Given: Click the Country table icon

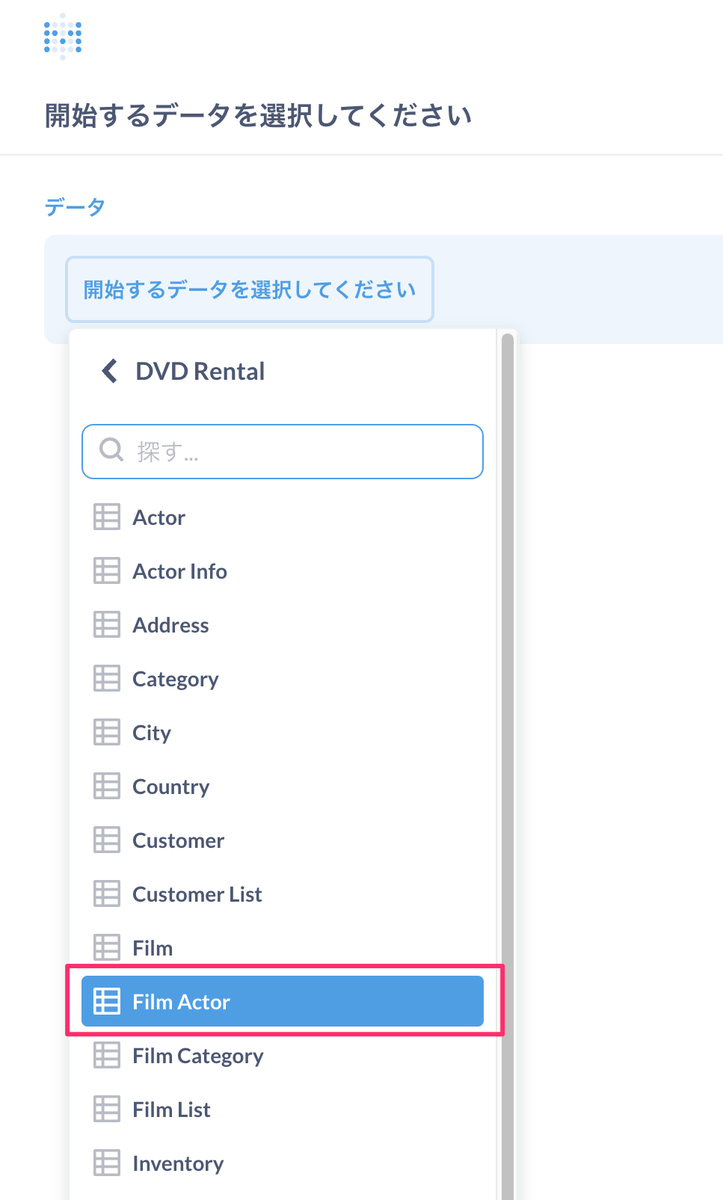Looking at the screenshot, I should 106,787.
